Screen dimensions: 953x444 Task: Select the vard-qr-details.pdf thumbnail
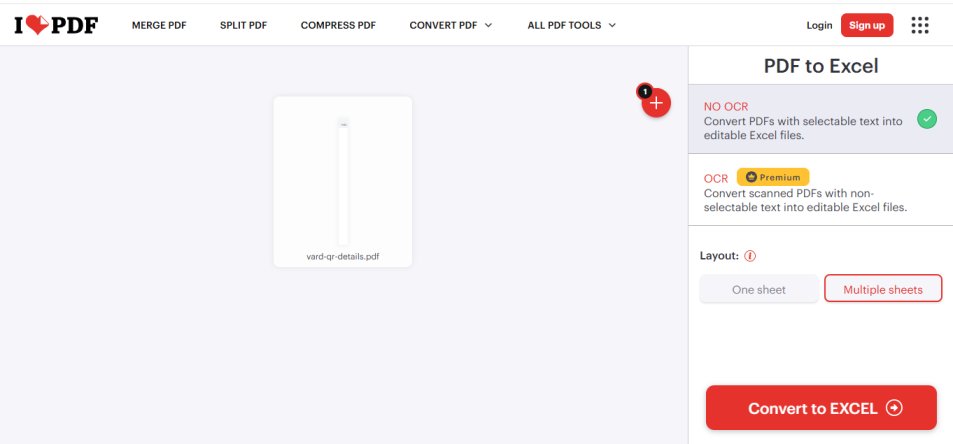pyautogui.click(x=343, y=182)
